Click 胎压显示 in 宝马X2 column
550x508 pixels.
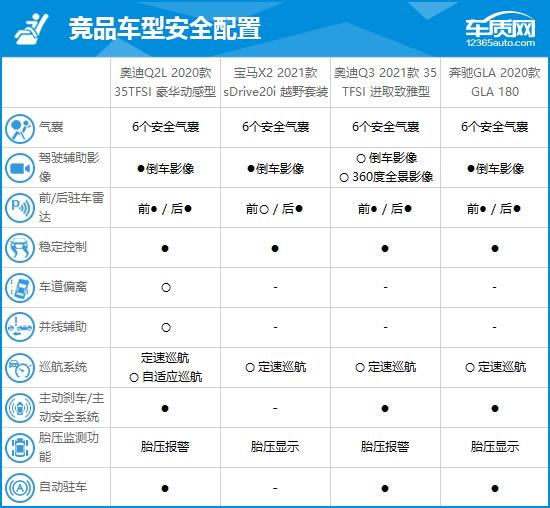tap(275, 447)
